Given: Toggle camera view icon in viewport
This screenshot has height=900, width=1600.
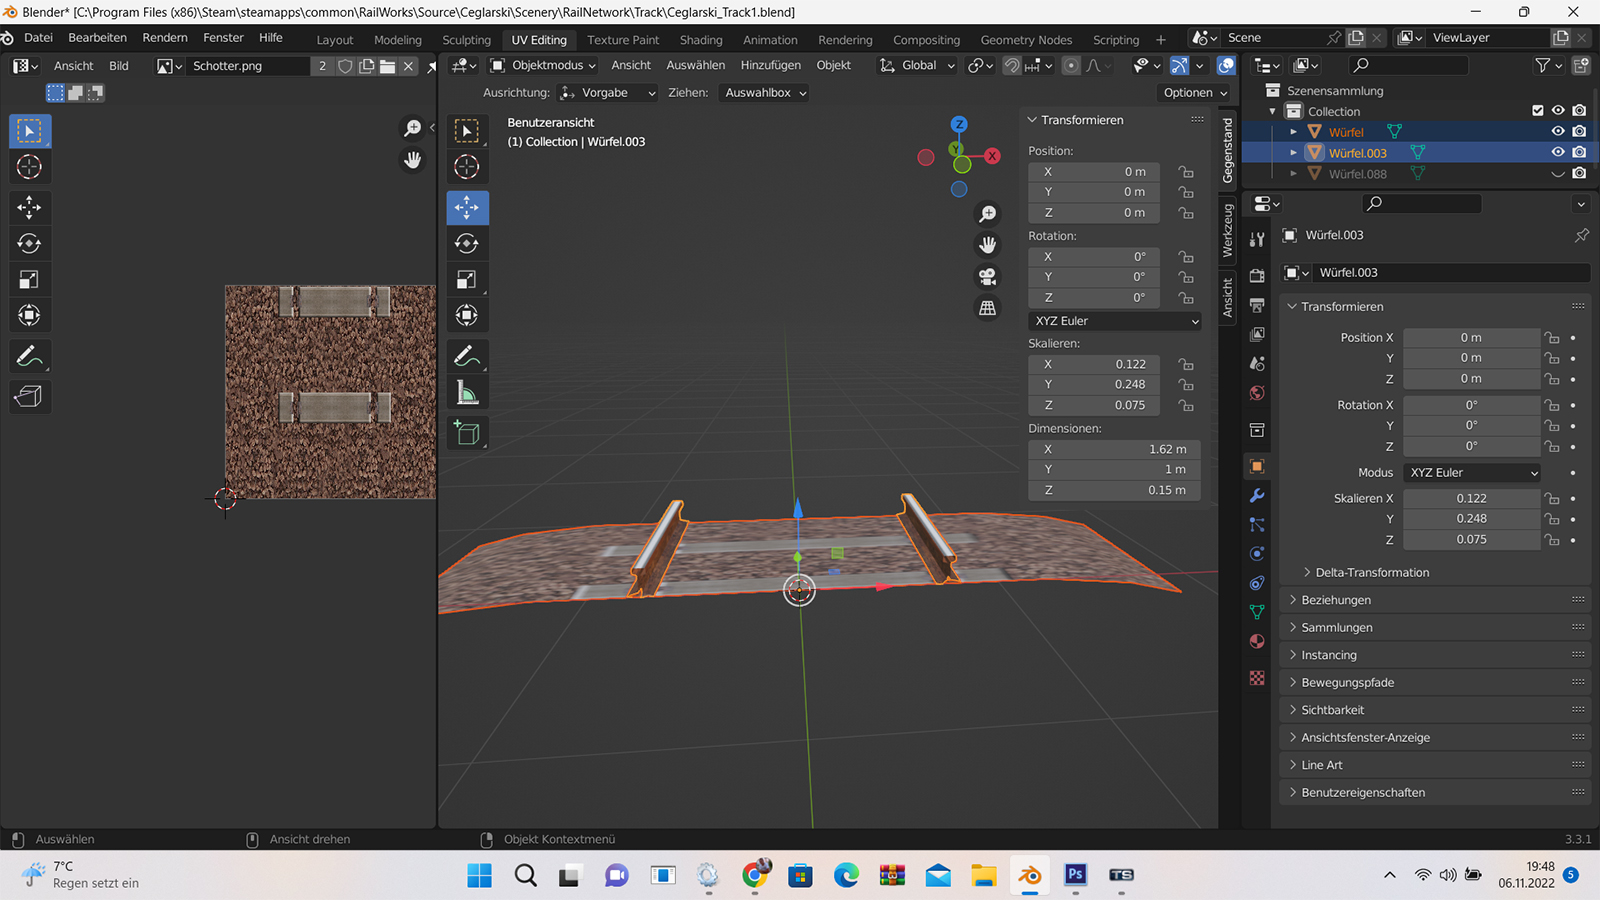Looking at the screenshot, I should [987, 277].
